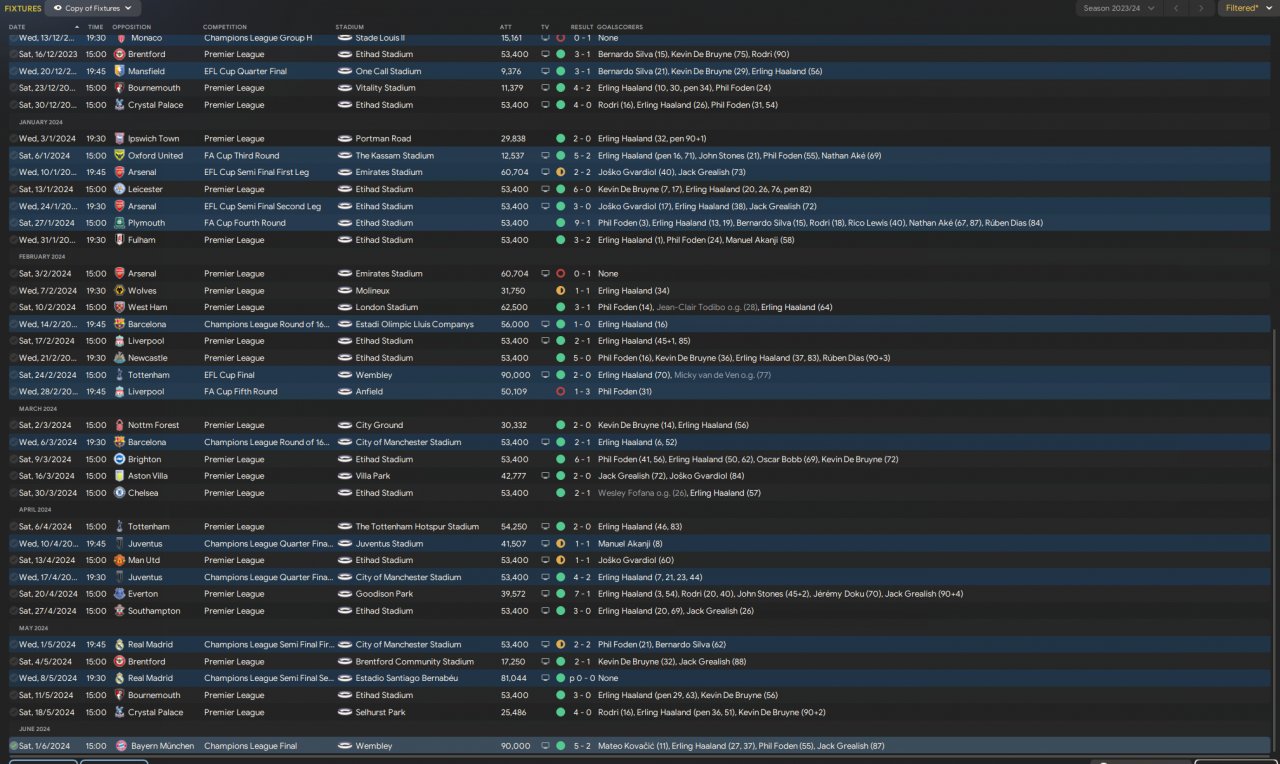This screenshot has width=1280, height=764.
Task: Click the JANUARY 2024 month header
Action: (40, 122)
